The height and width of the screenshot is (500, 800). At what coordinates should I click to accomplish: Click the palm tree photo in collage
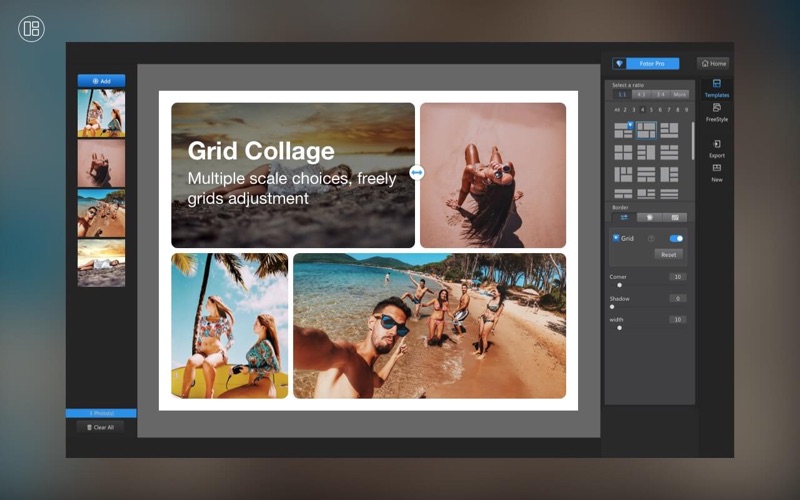pos(230,326)
